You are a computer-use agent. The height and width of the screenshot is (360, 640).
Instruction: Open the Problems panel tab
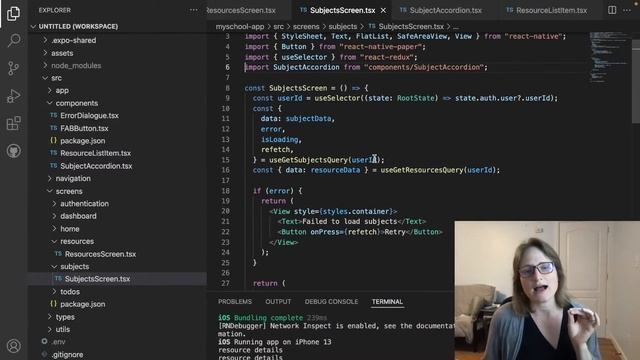[235, 302]
